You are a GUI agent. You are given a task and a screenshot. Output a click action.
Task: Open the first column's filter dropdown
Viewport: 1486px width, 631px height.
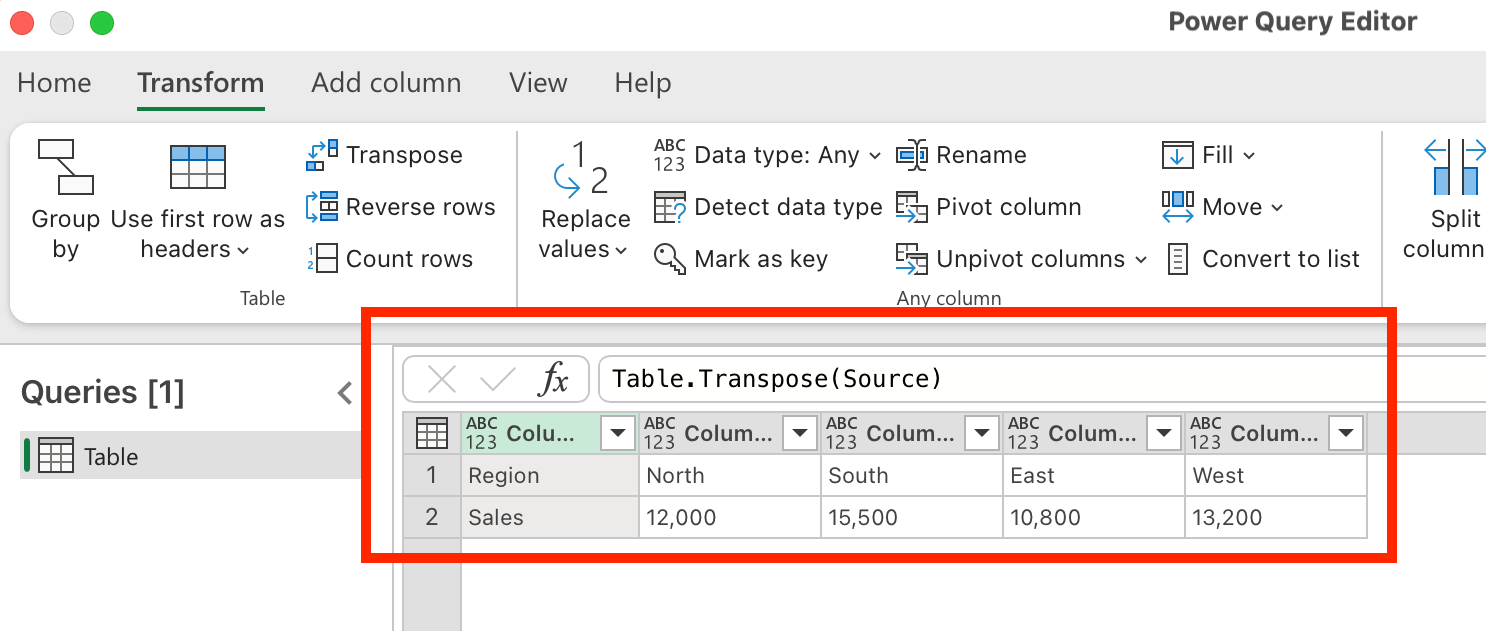(x=618, y=433)
